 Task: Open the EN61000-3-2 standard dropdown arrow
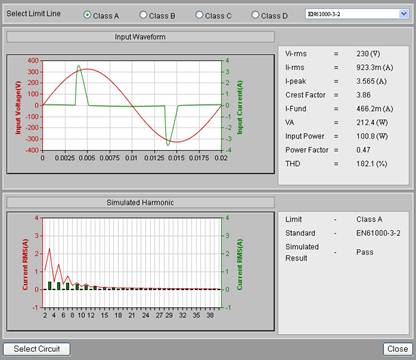click(404, 14)
